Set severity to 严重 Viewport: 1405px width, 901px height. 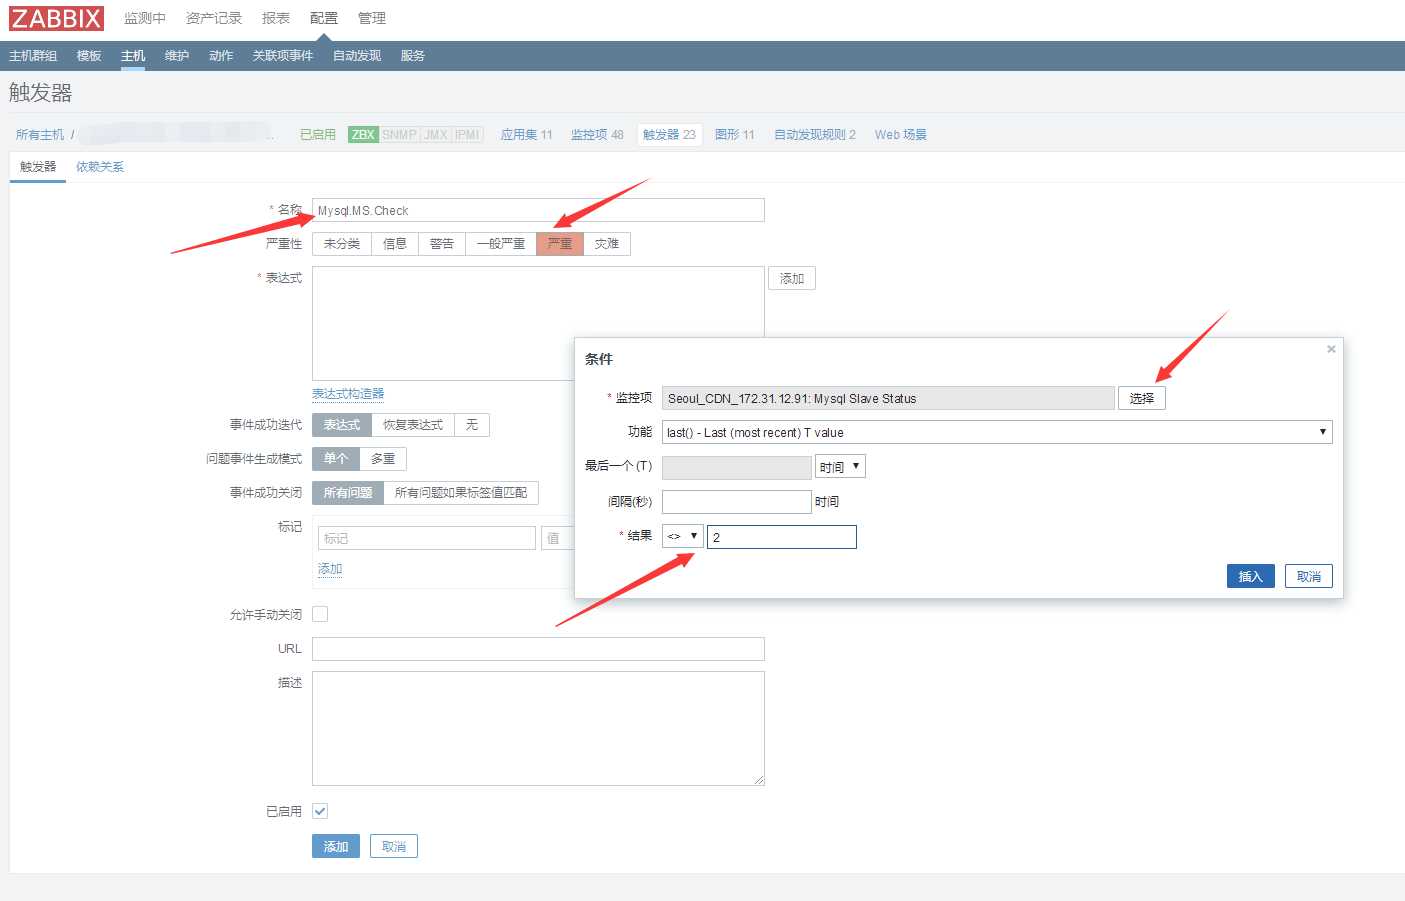pyautogui.click(x=560, y=244)
